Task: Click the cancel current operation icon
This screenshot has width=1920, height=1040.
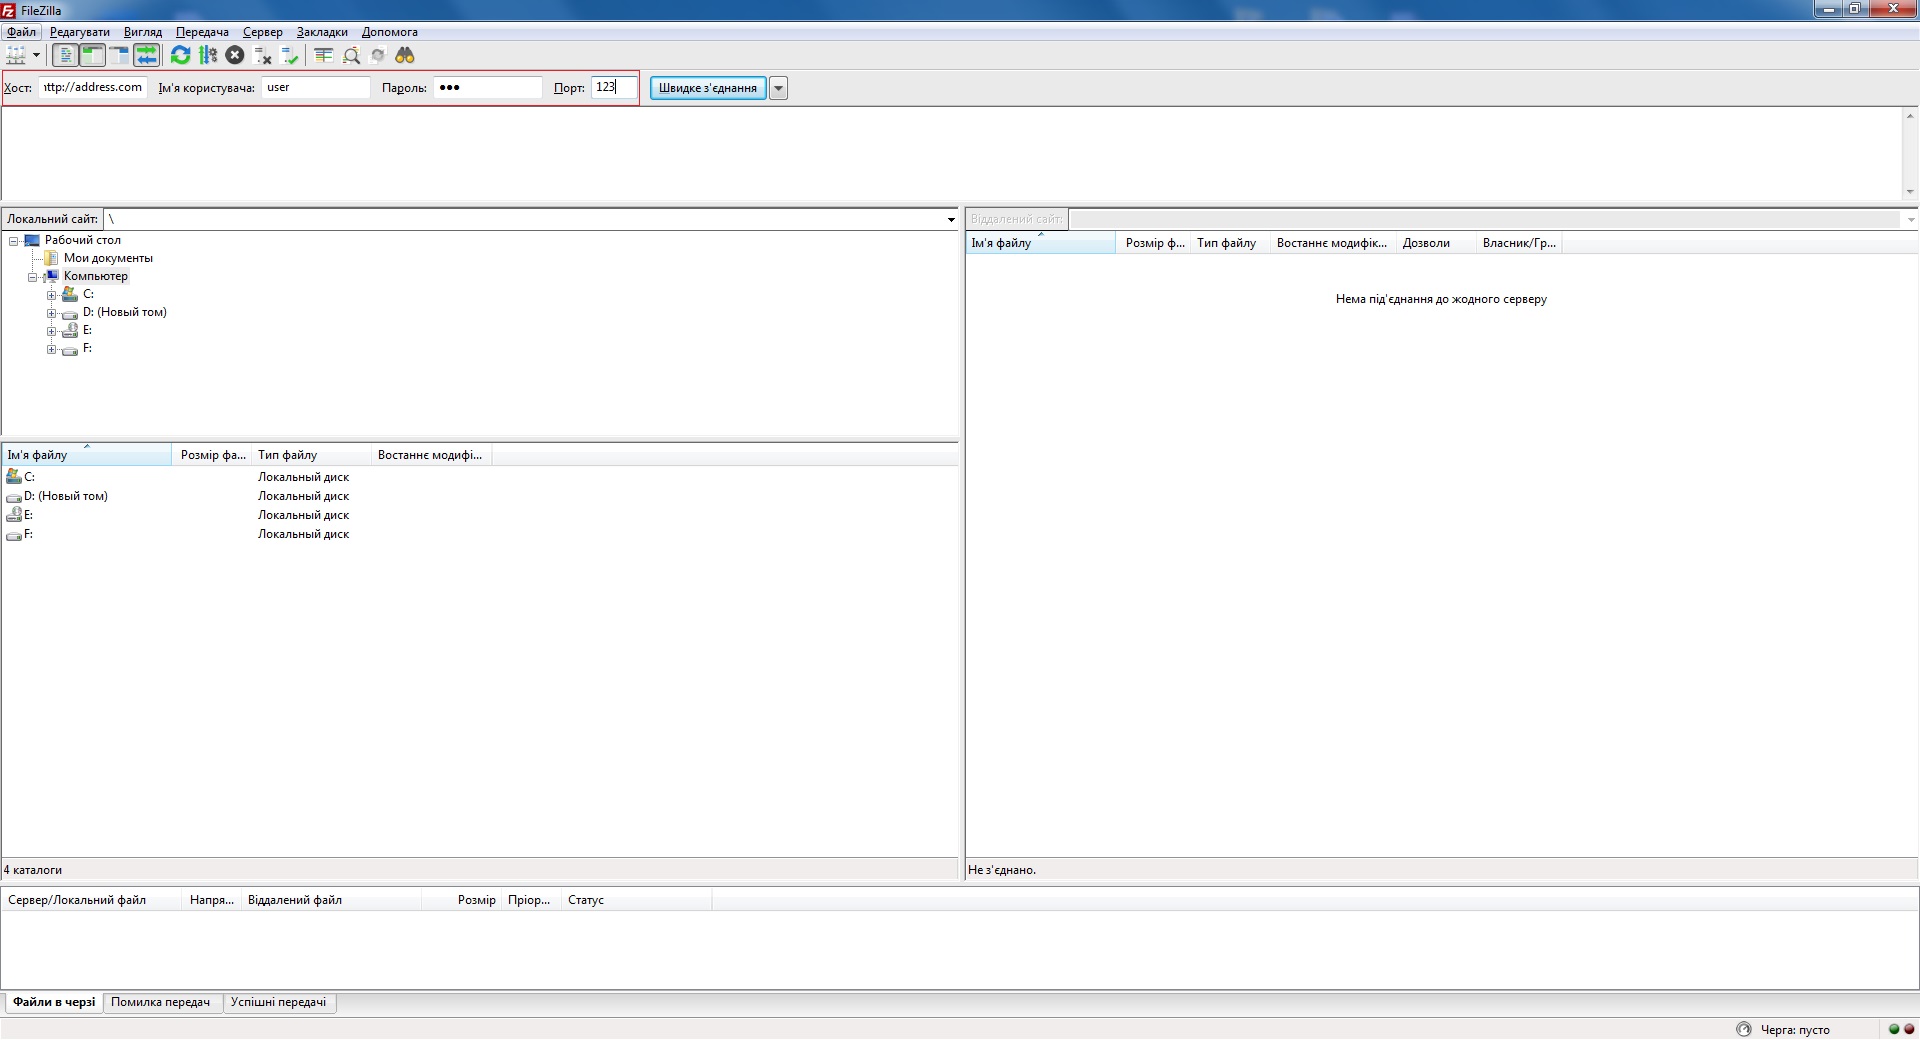Action: [x=235, y=56]
